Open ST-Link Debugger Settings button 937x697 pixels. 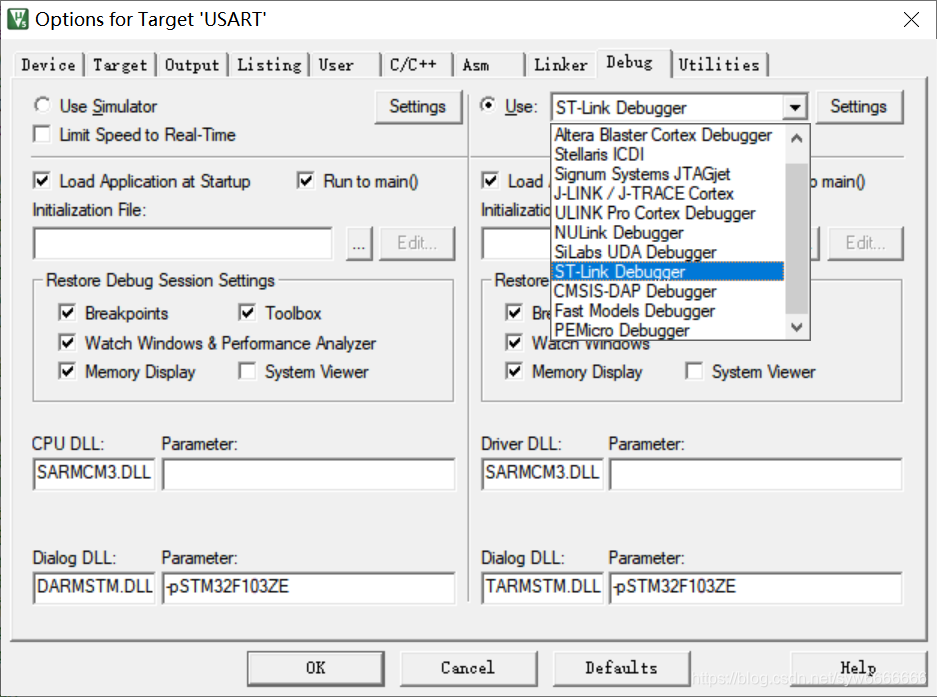pos(858,106)
